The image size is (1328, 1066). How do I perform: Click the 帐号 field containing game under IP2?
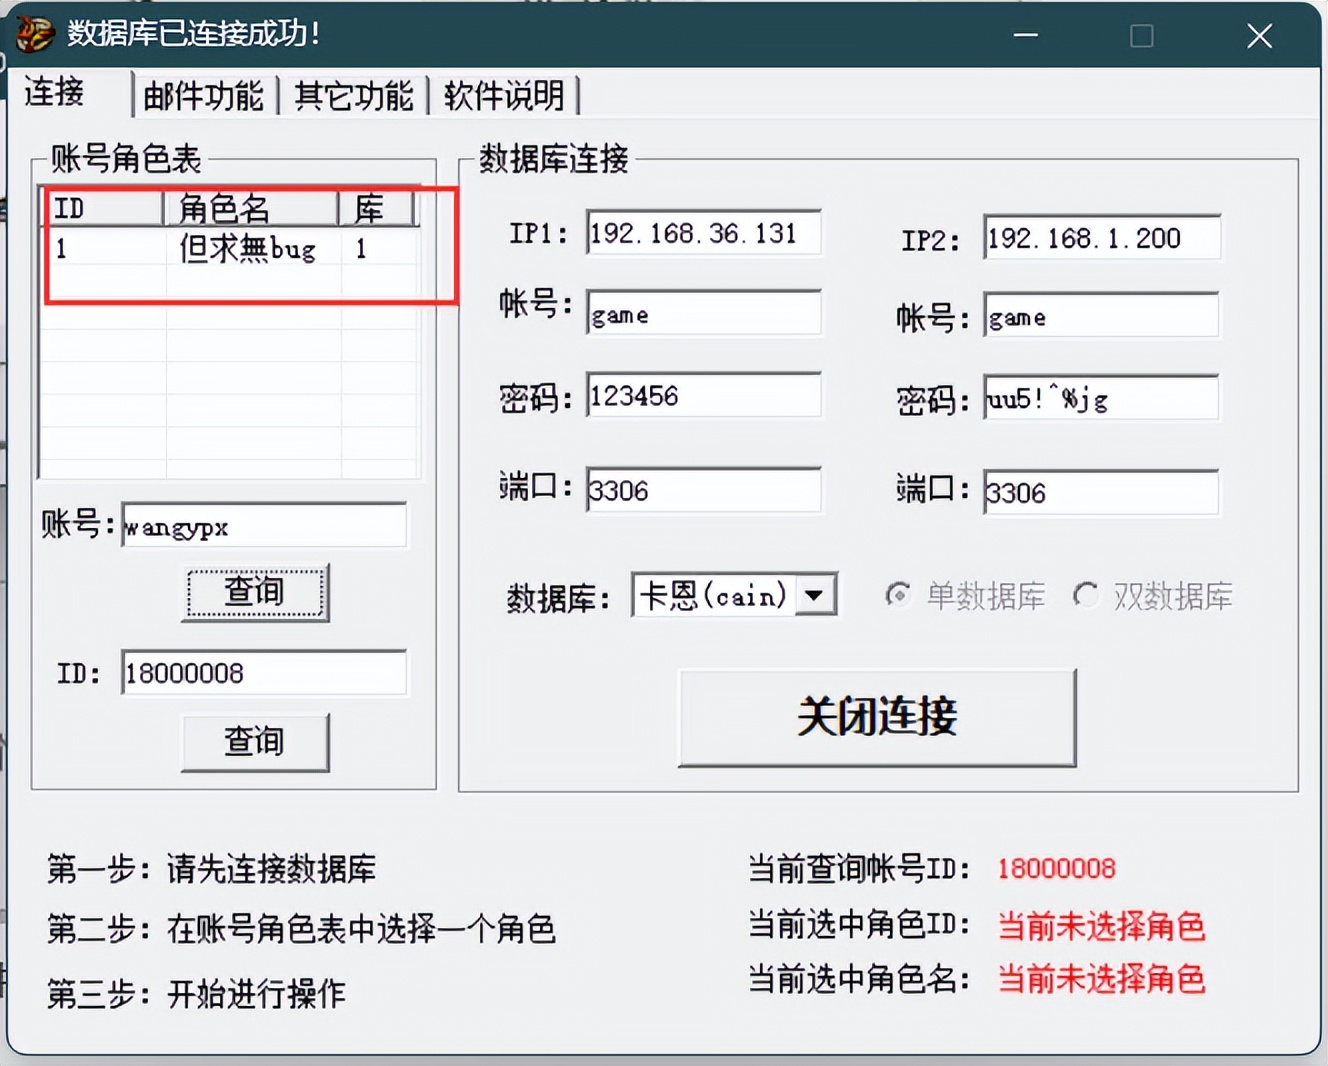1101,316
